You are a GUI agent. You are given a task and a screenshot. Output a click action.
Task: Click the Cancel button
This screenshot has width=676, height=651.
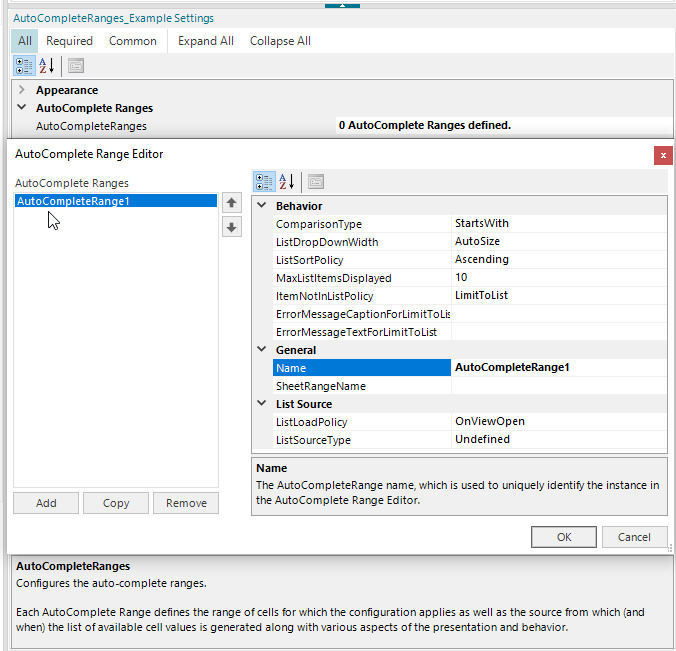tap(634, 537)
